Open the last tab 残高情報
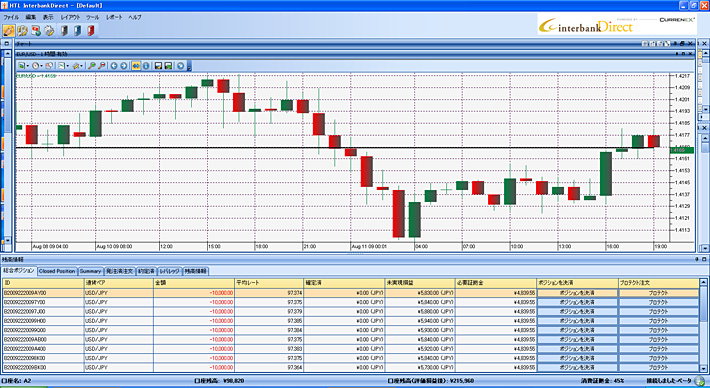710x388 pixels. tap(196, 271)
